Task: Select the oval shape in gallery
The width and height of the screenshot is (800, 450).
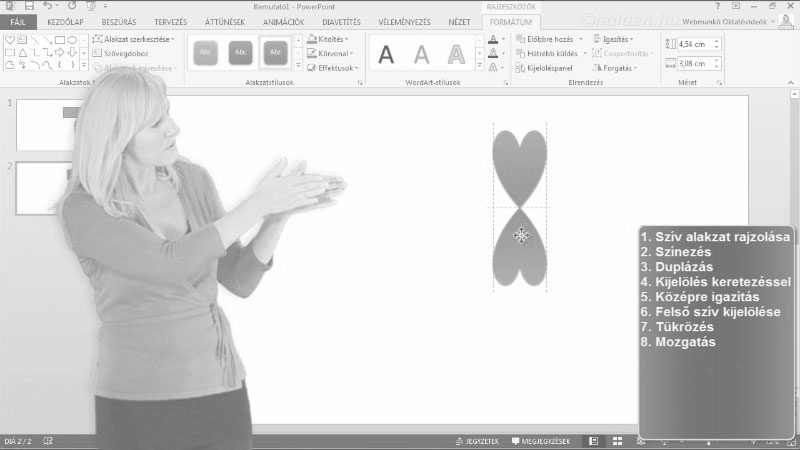Action: click(72, 40)
